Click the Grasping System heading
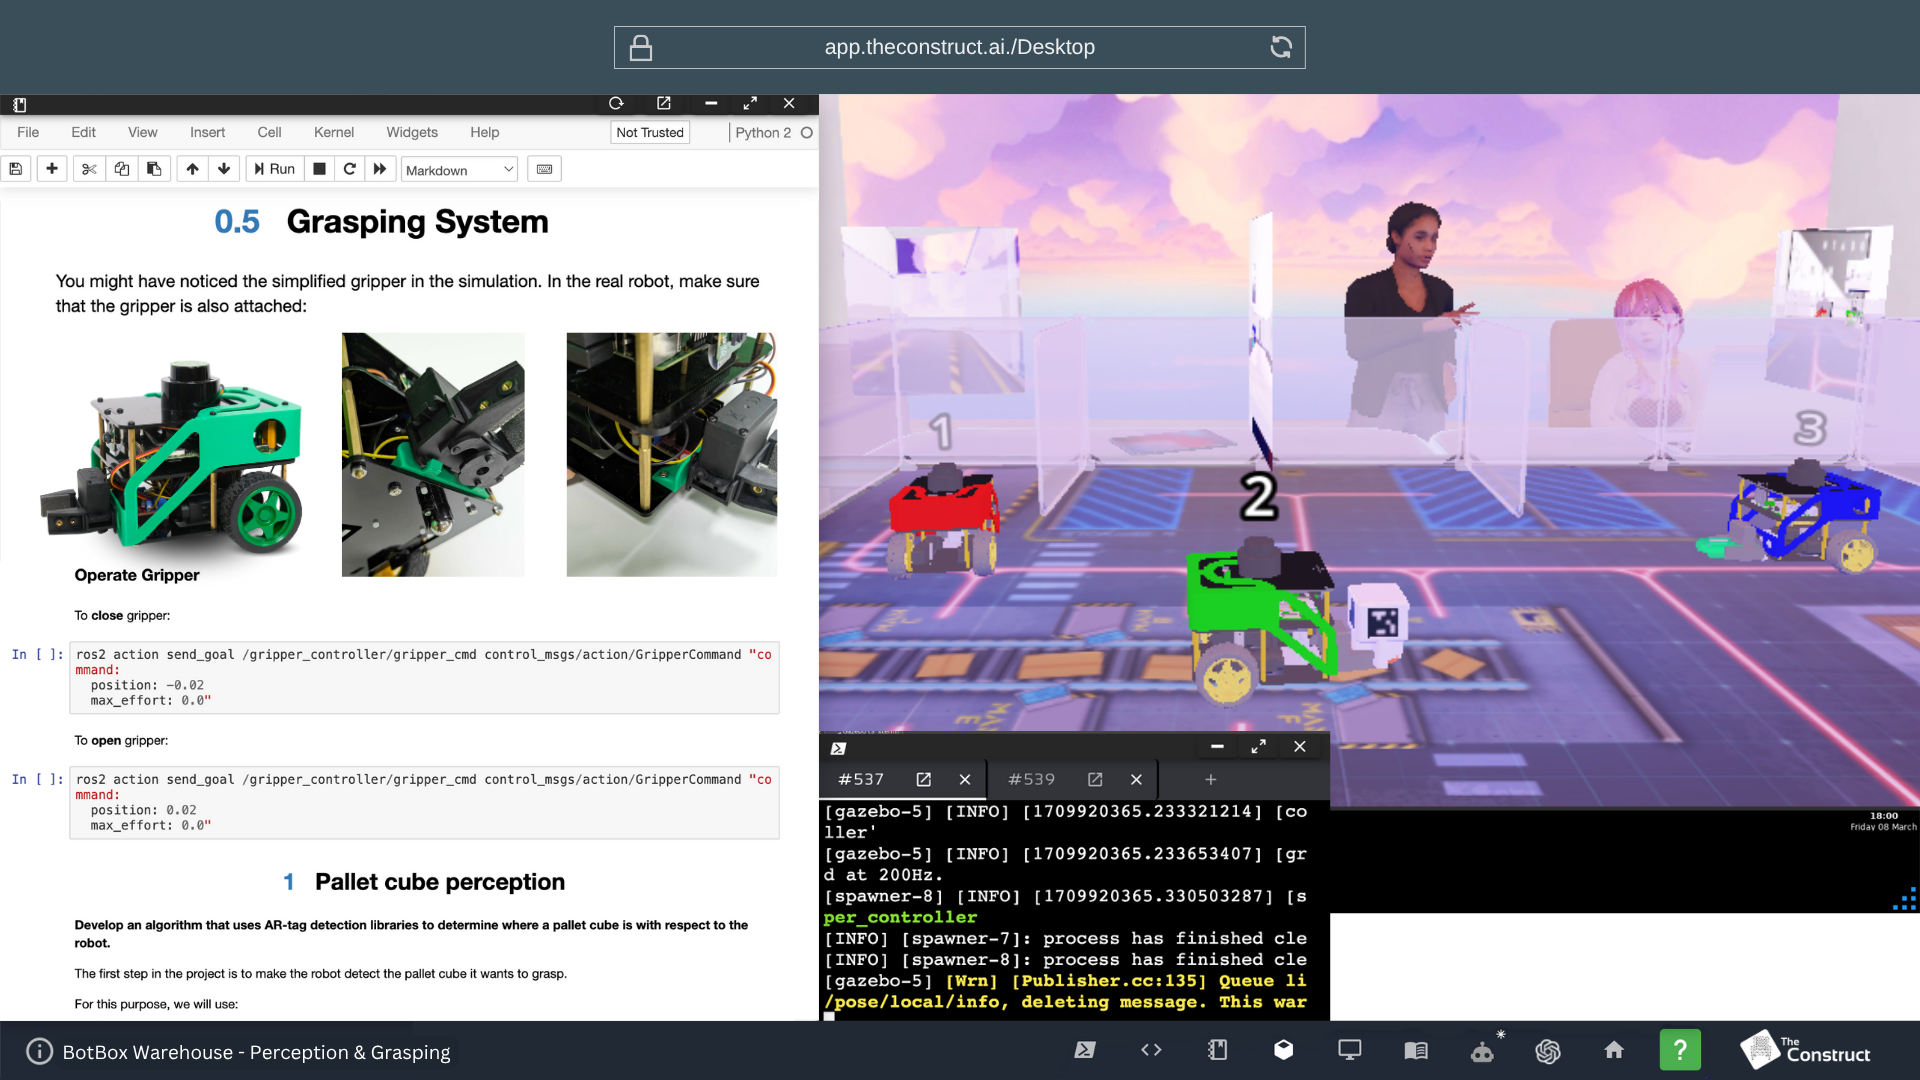The image size is (1920, 1080). click(417, 221)
